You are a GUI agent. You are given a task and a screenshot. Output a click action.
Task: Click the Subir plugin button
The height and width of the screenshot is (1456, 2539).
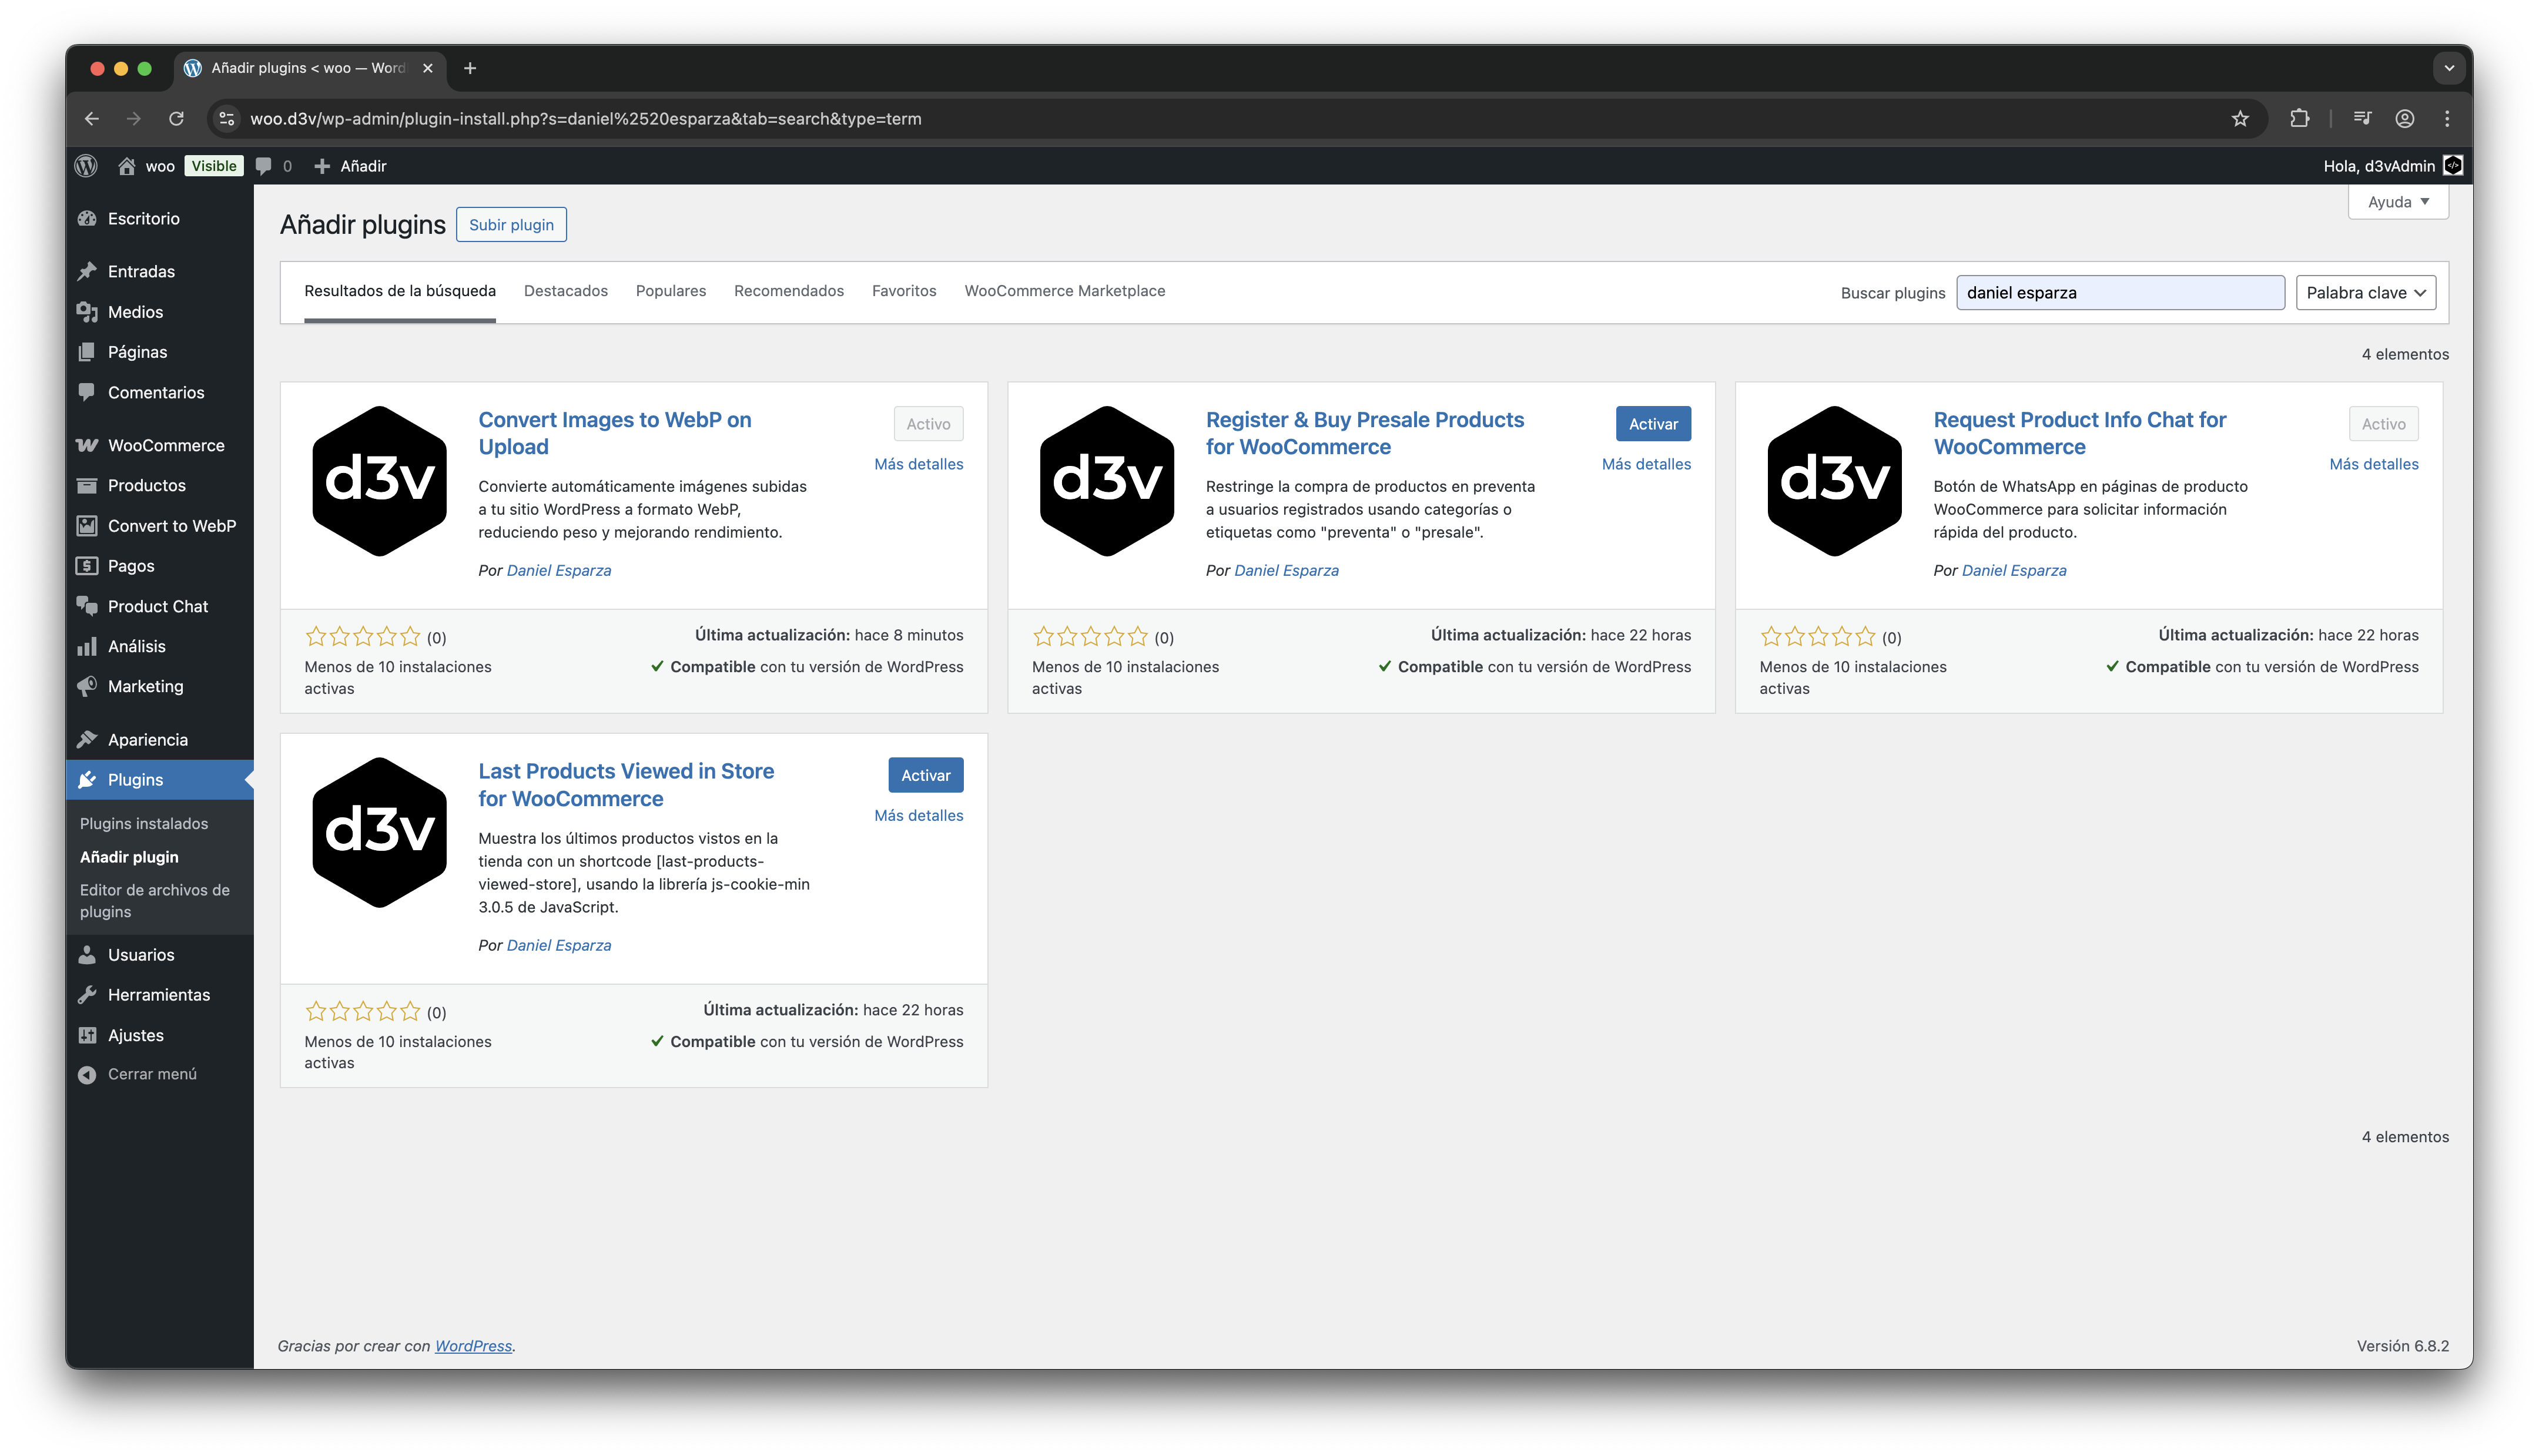[x=511, y=225]
